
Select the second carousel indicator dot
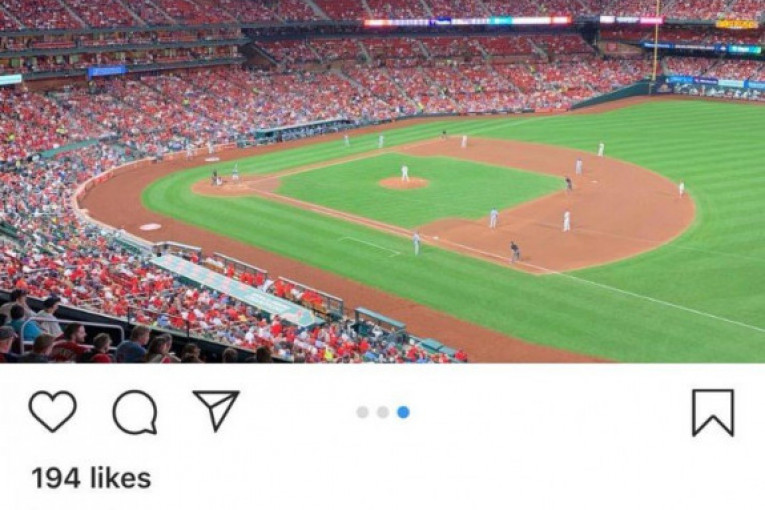coord(383,412)
